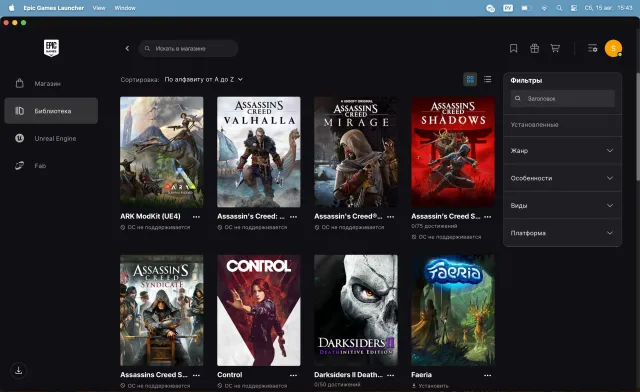The width and height of the screenshot is (640, 392).
Task: Toggle the Установленные filter
Action: 562,125
